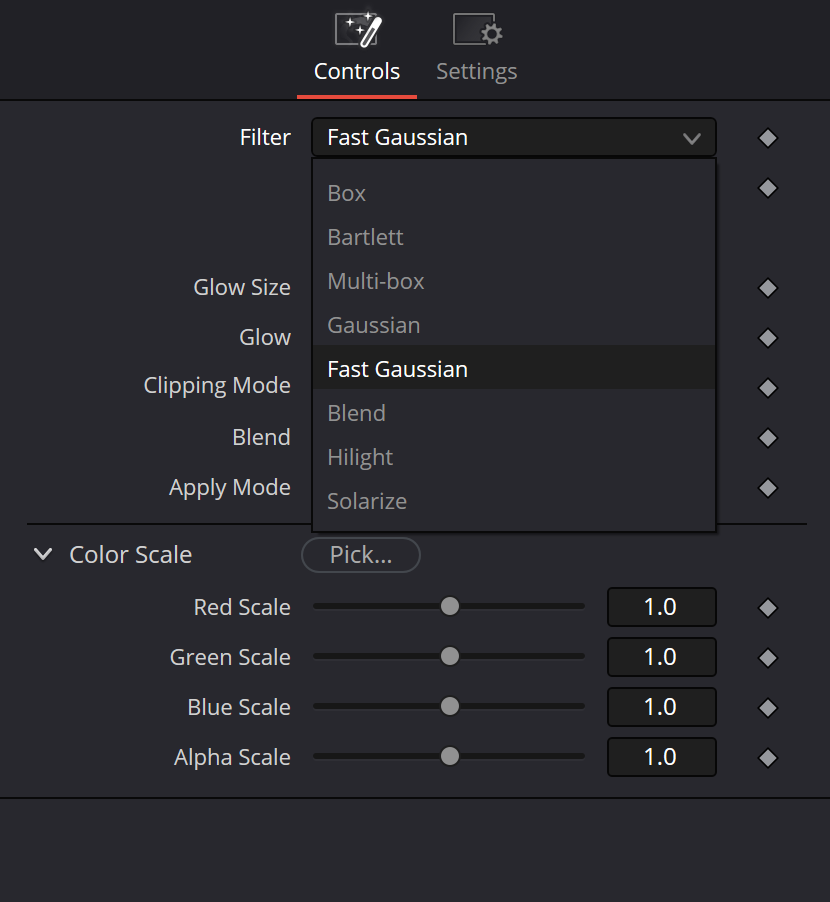
Task: Choose Blend filter option
Action: click(514, 413)
